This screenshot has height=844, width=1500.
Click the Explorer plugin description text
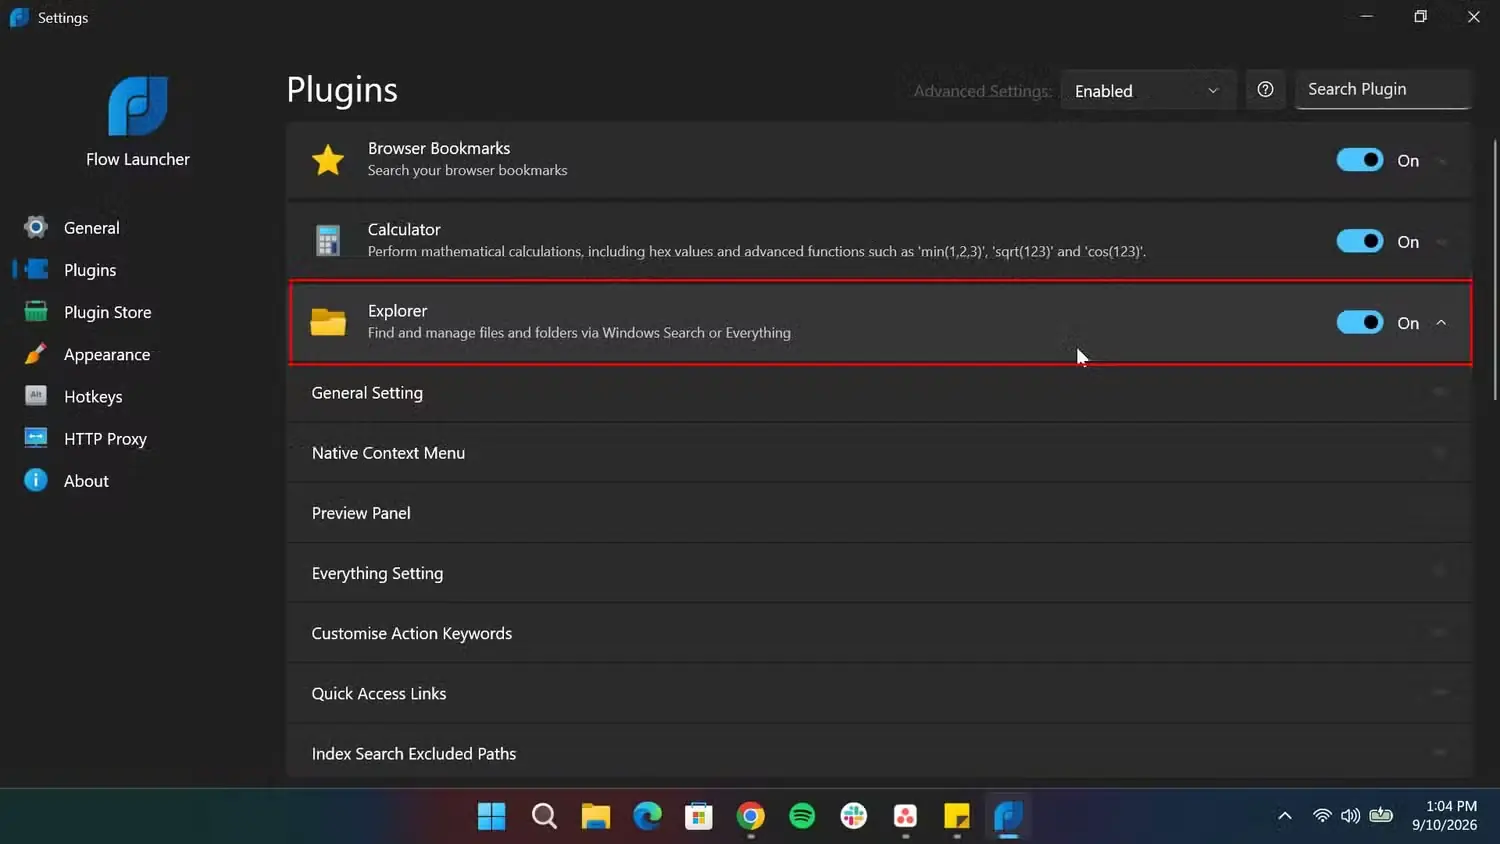tap(579, 332)
